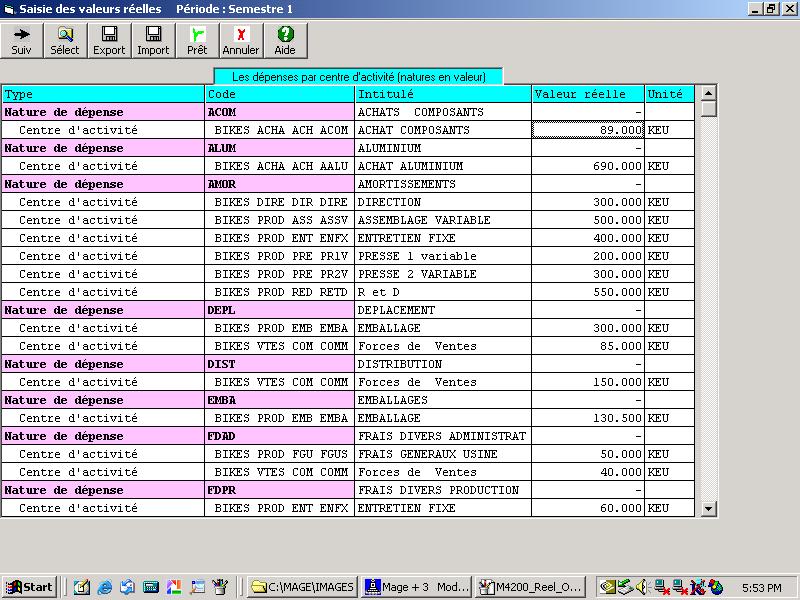Click the AMORTISSEMENTS title cell
The image size is (800, 600).
[443, 184]
